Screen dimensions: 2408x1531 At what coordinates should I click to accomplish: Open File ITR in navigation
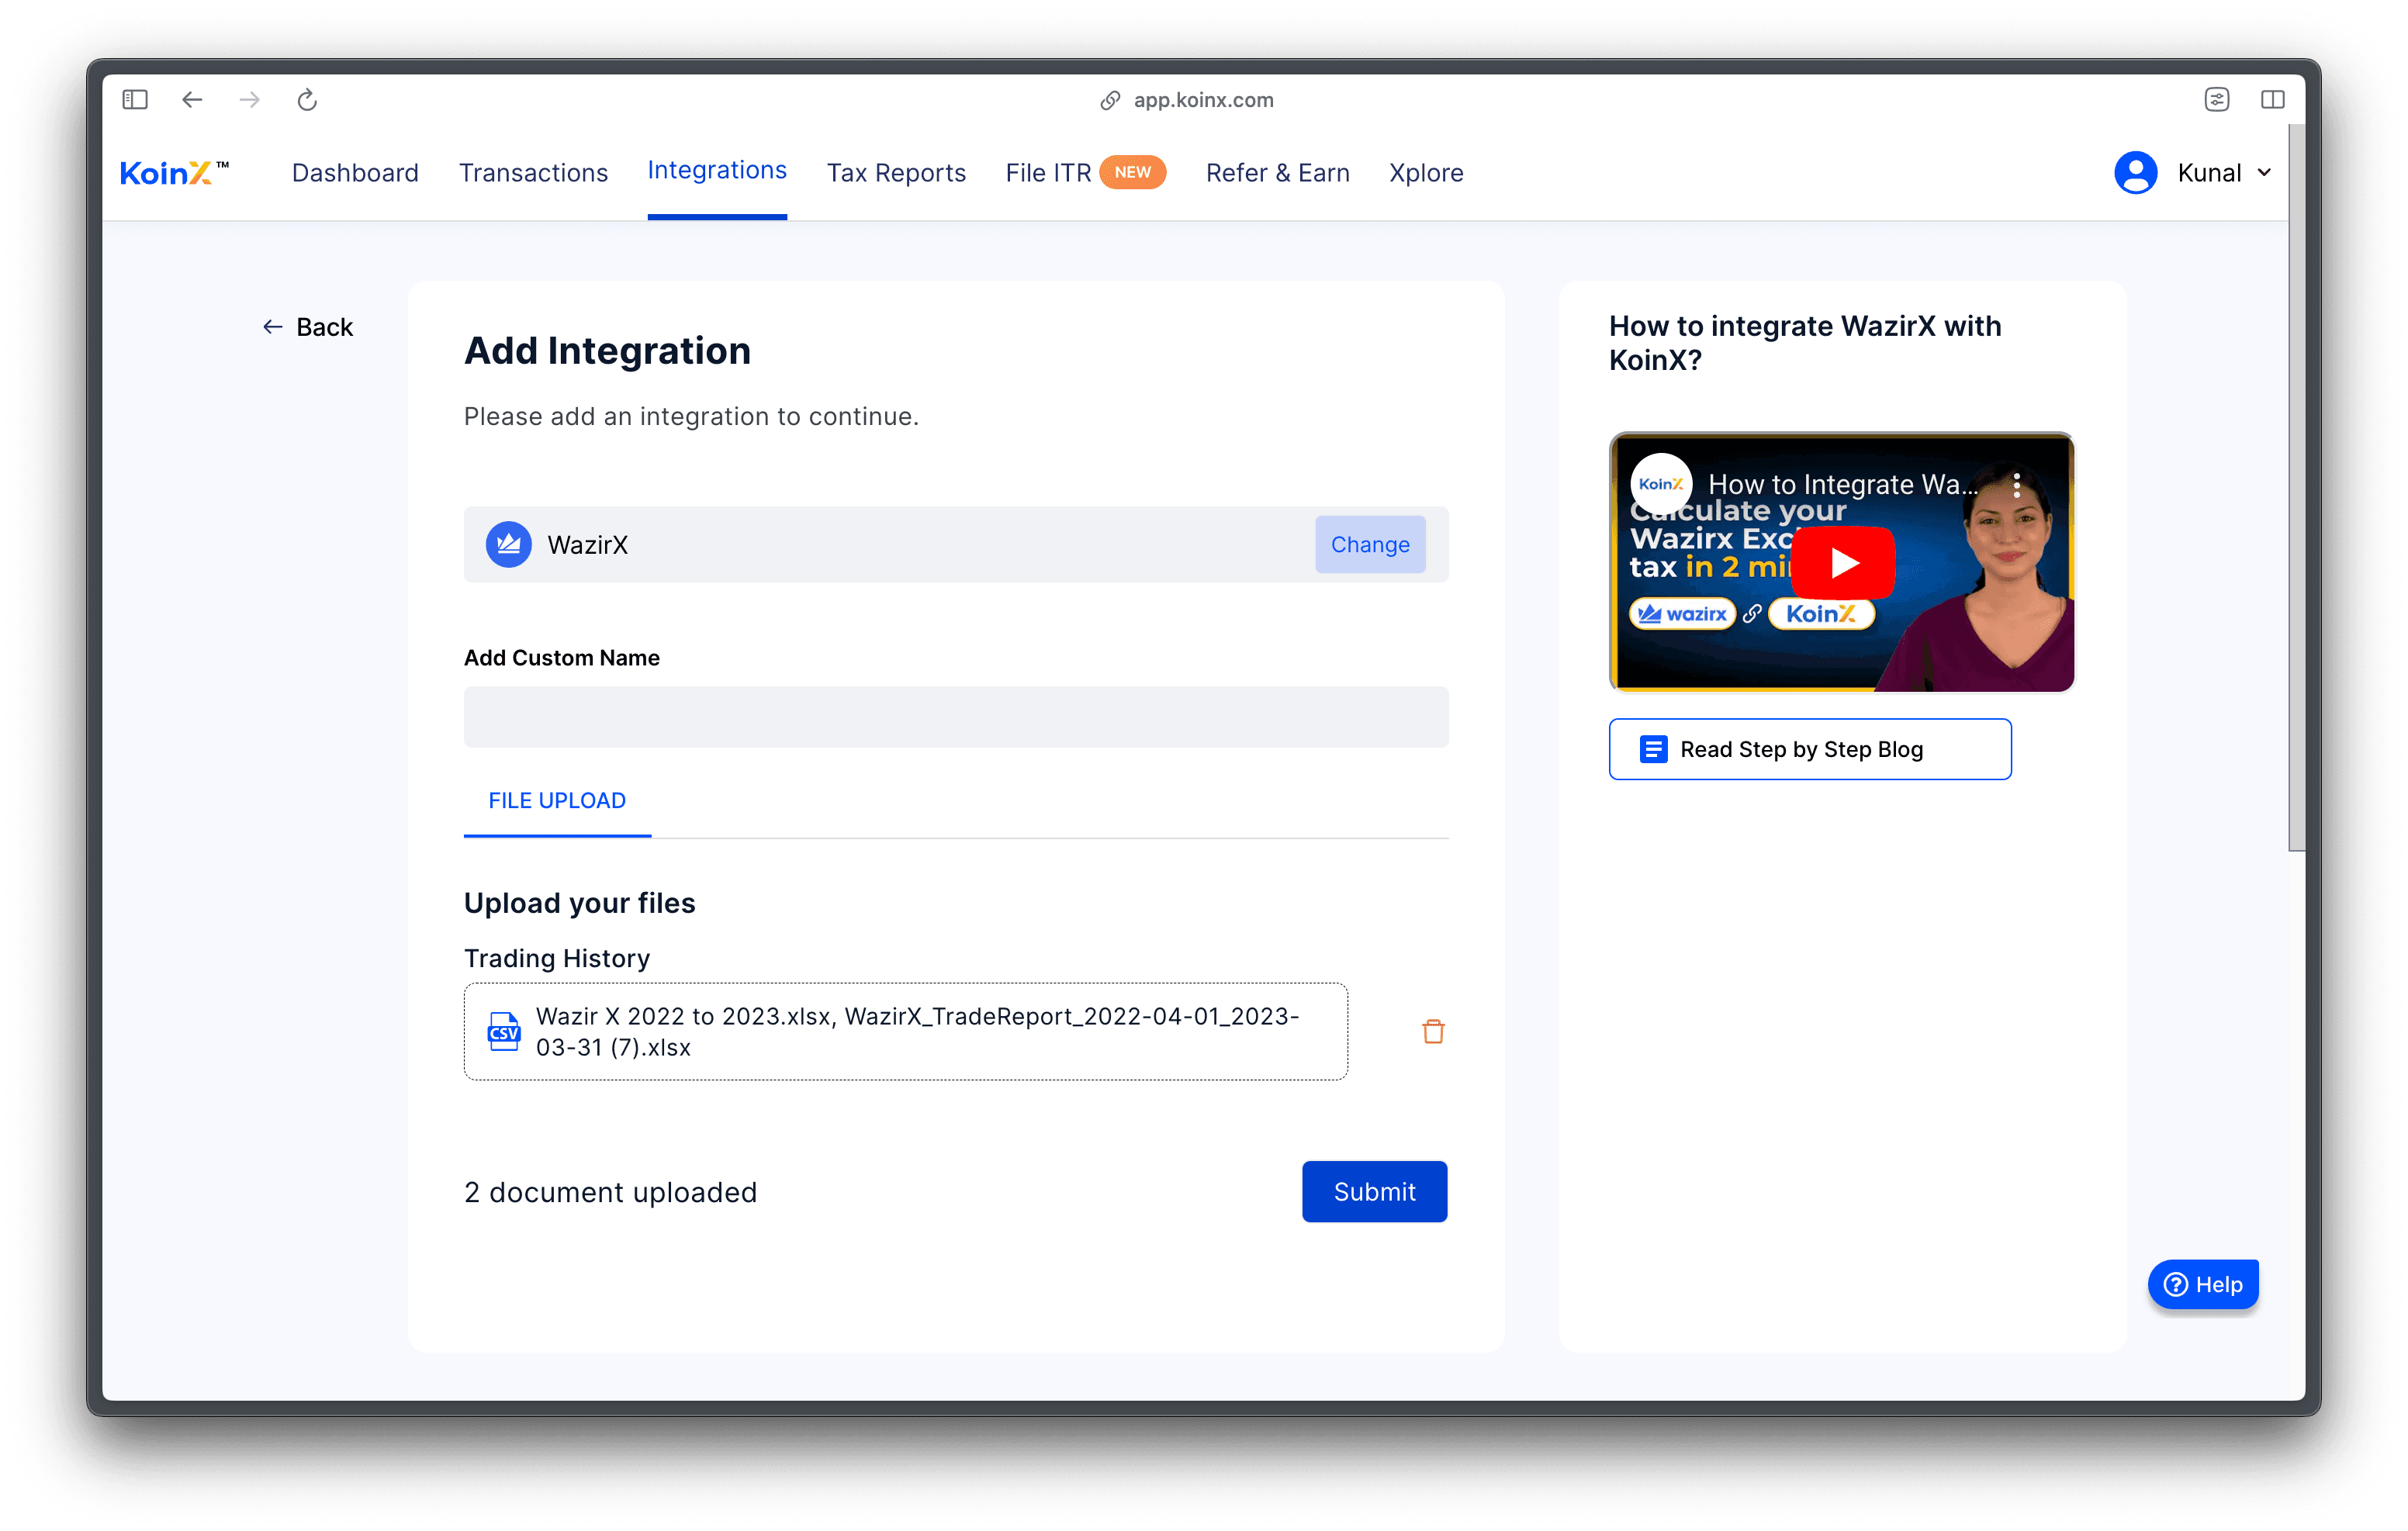pyautogui.click(x=1048, y=173)
